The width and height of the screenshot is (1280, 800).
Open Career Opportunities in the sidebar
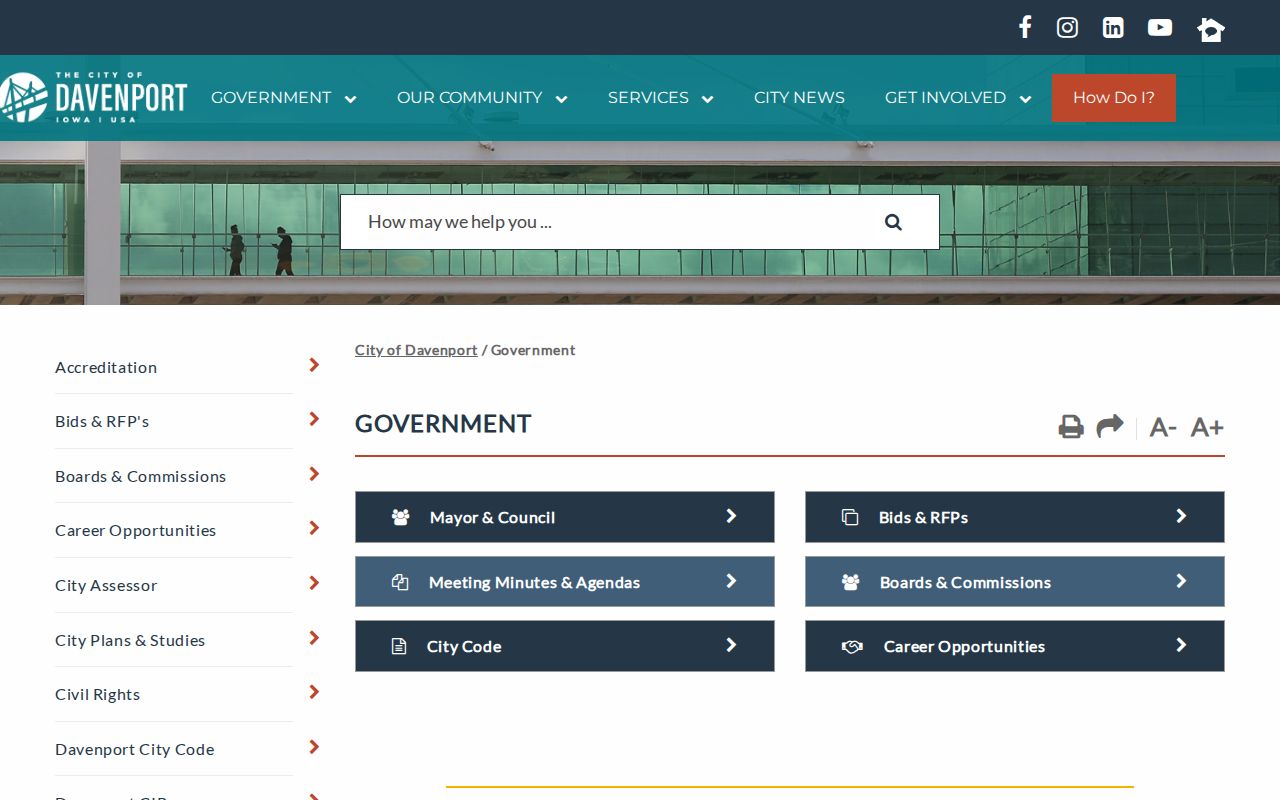[136, 531]
